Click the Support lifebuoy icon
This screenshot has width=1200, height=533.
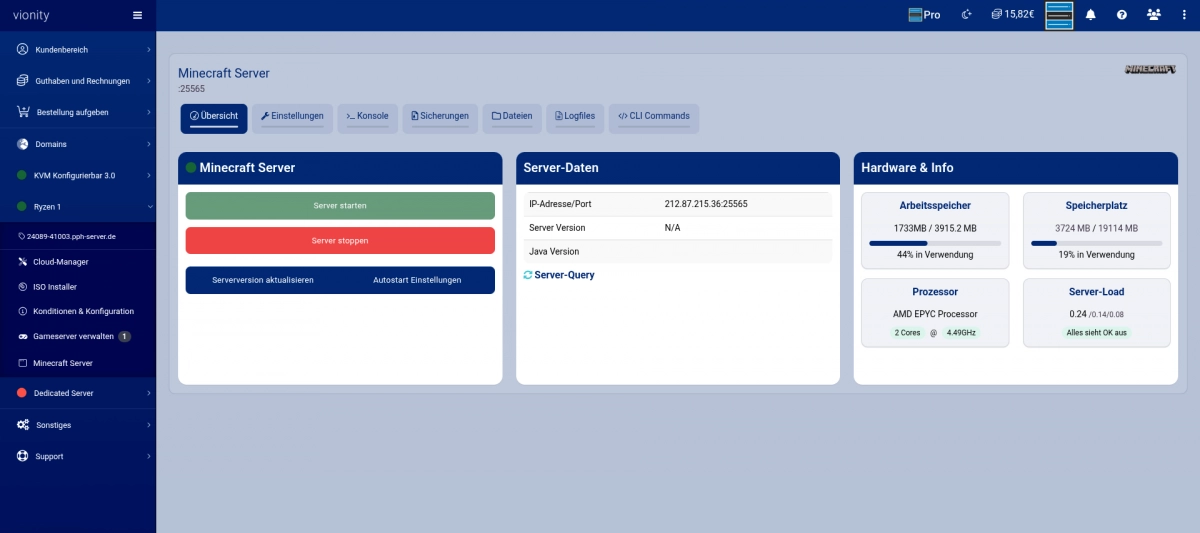(23, 456)
